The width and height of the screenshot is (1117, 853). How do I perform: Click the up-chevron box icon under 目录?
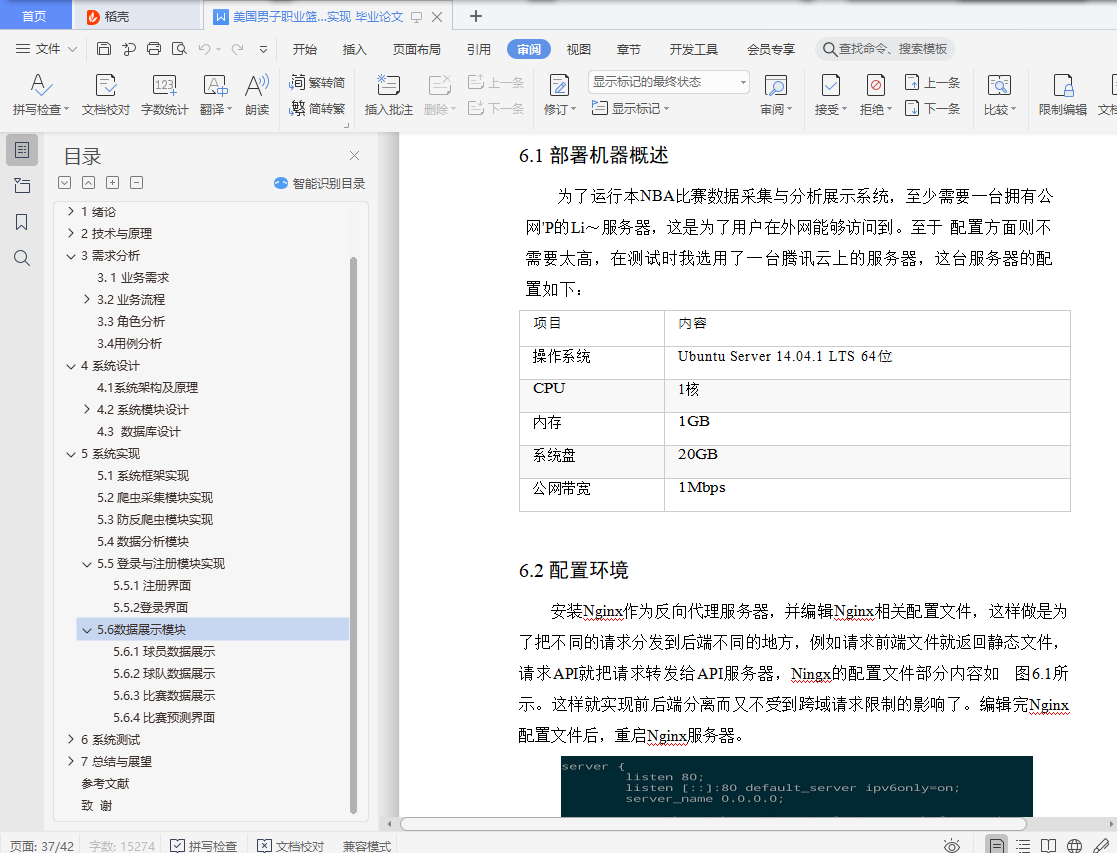point(88,182)
